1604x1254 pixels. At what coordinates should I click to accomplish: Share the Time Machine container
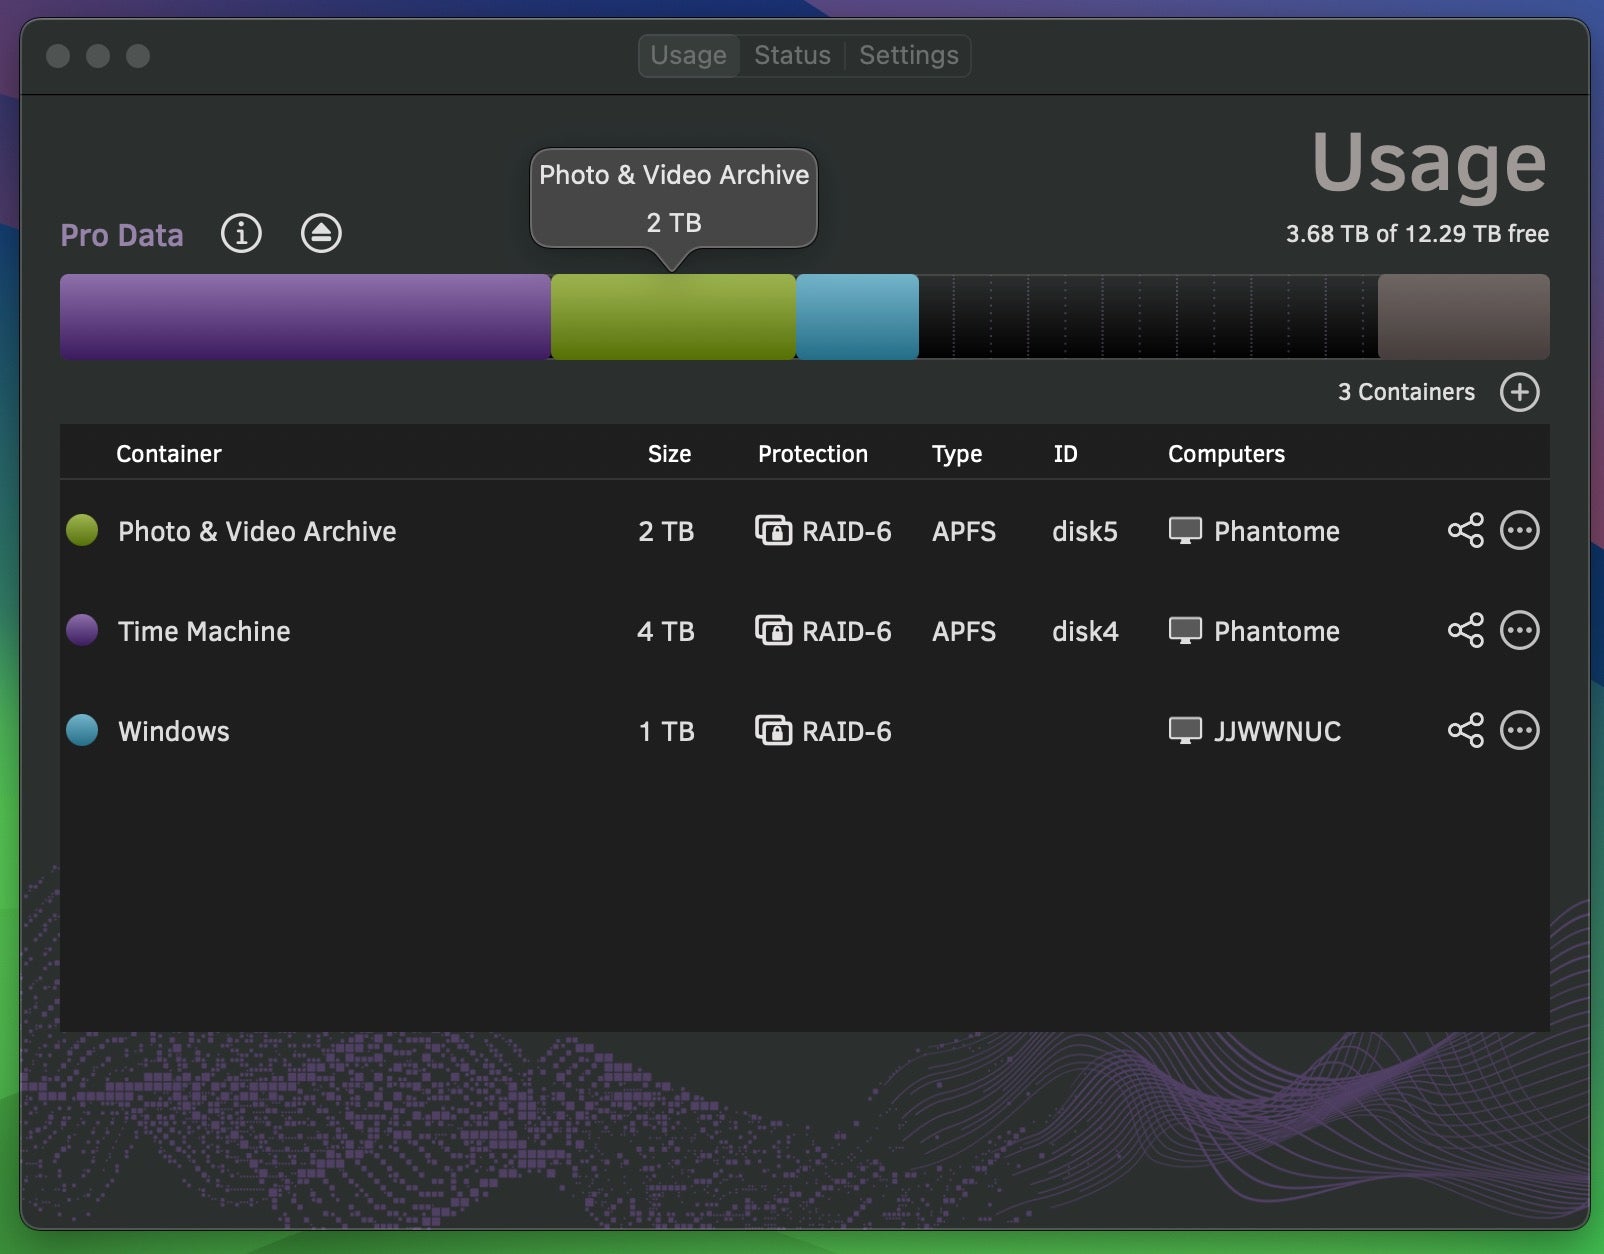pos(1465,630)
